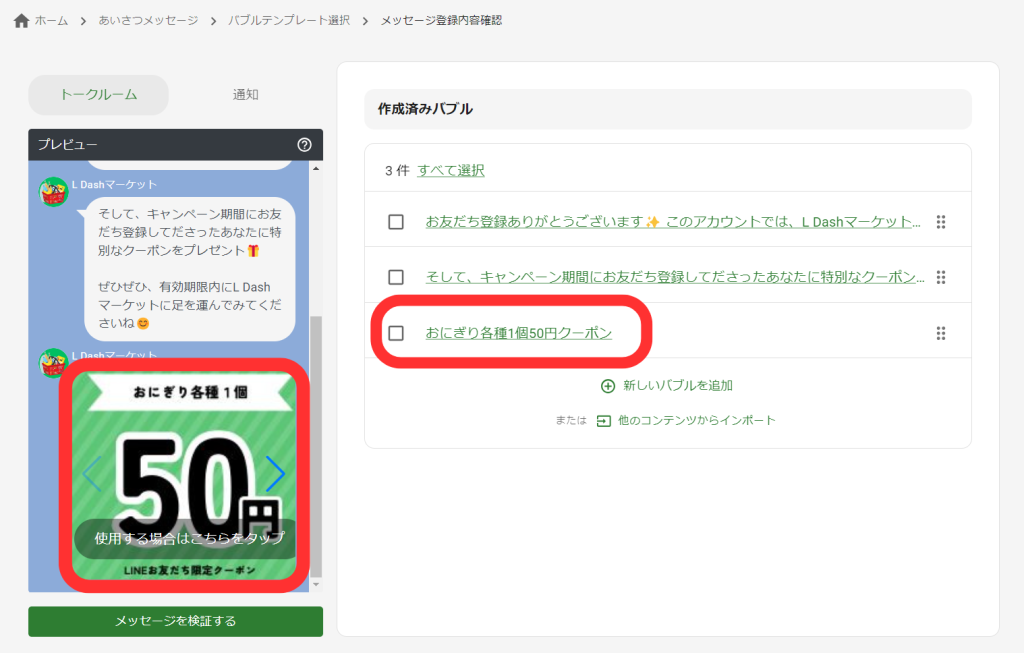Click the plus icon to add a new bubble
The height and width of the screenshot is (653, 1024).
[x=608, y=386]
